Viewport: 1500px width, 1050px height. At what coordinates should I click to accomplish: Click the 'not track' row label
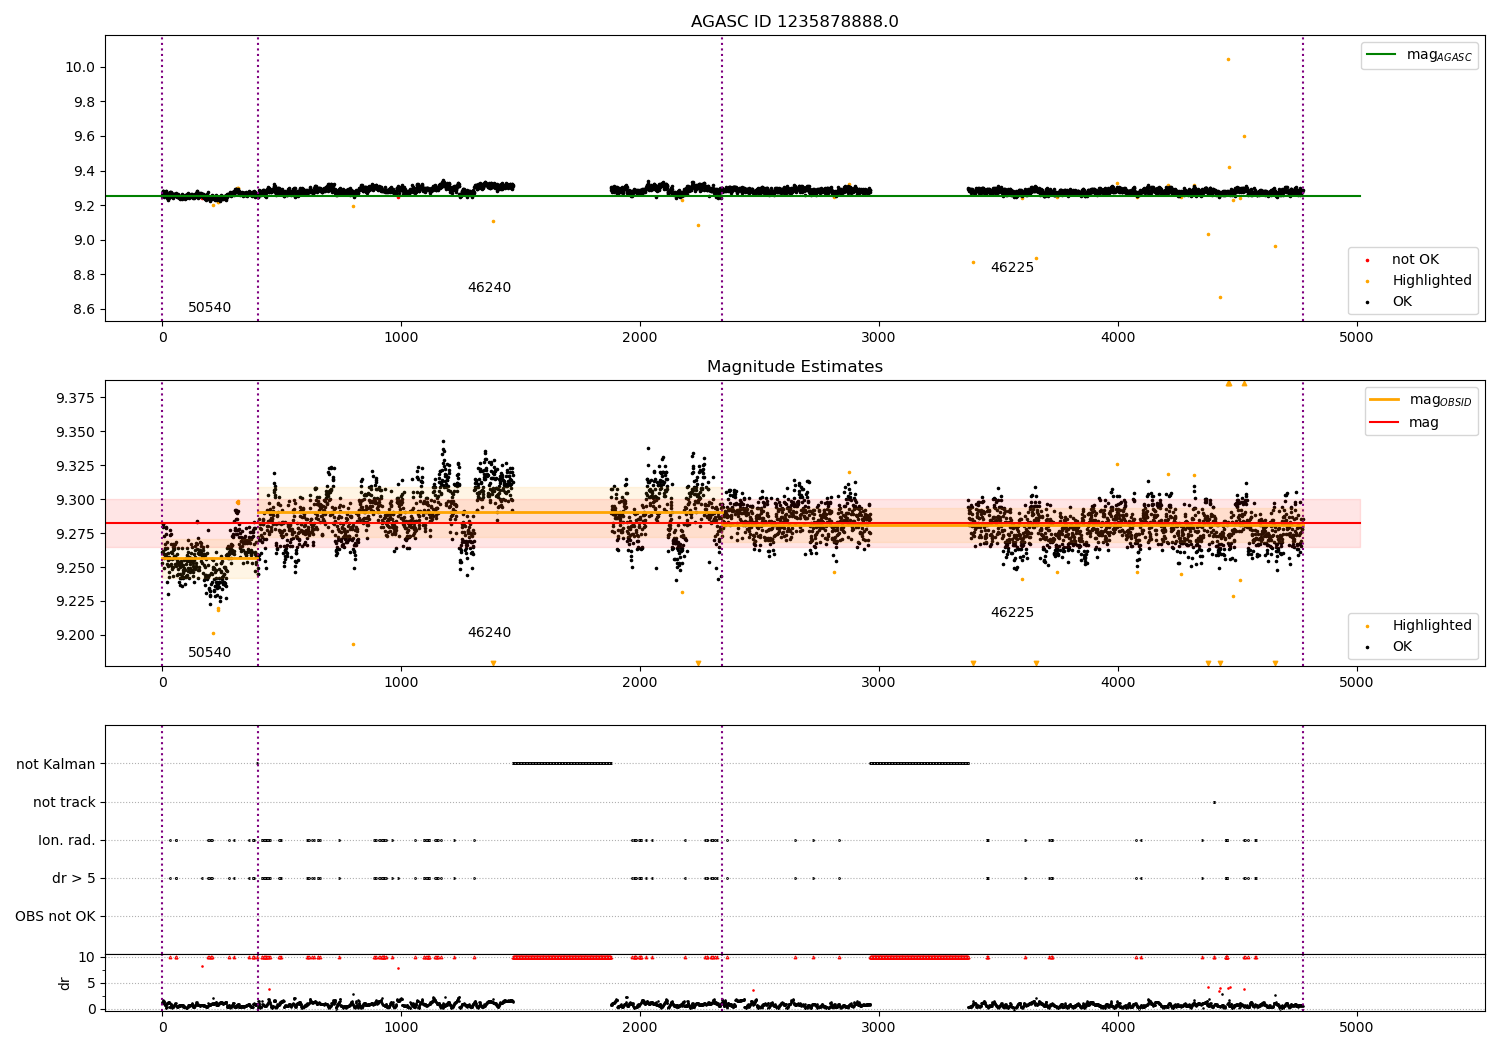pos(64,802)
